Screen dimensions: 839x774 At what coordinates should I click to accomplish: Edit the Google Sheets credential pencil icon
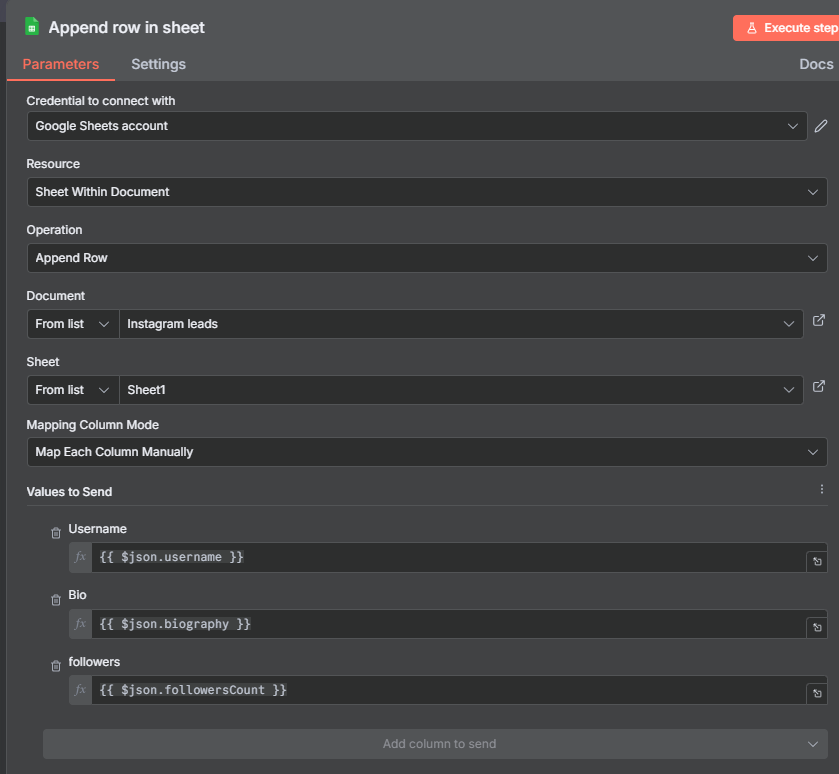[x=820, y=126]
